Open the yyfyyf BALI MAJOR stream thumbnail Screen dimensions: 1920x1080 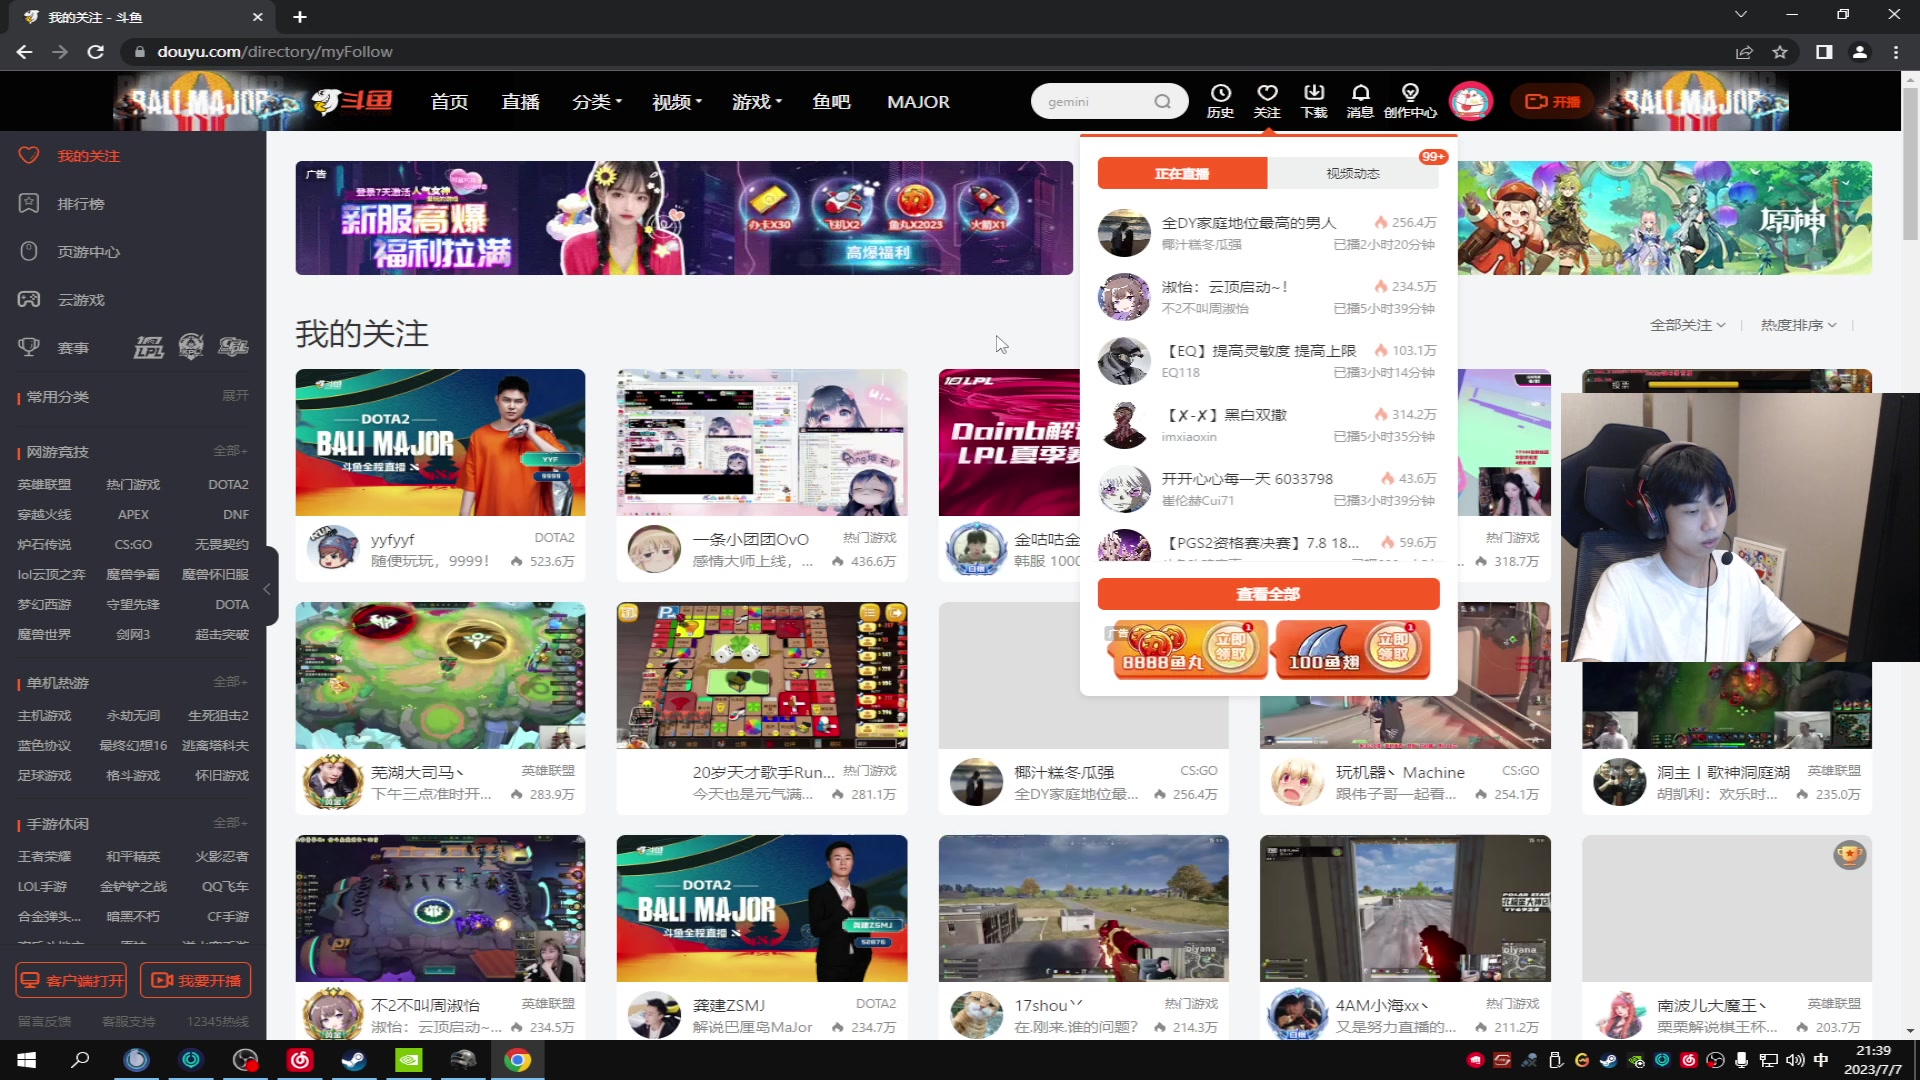(x=440, y=442)
